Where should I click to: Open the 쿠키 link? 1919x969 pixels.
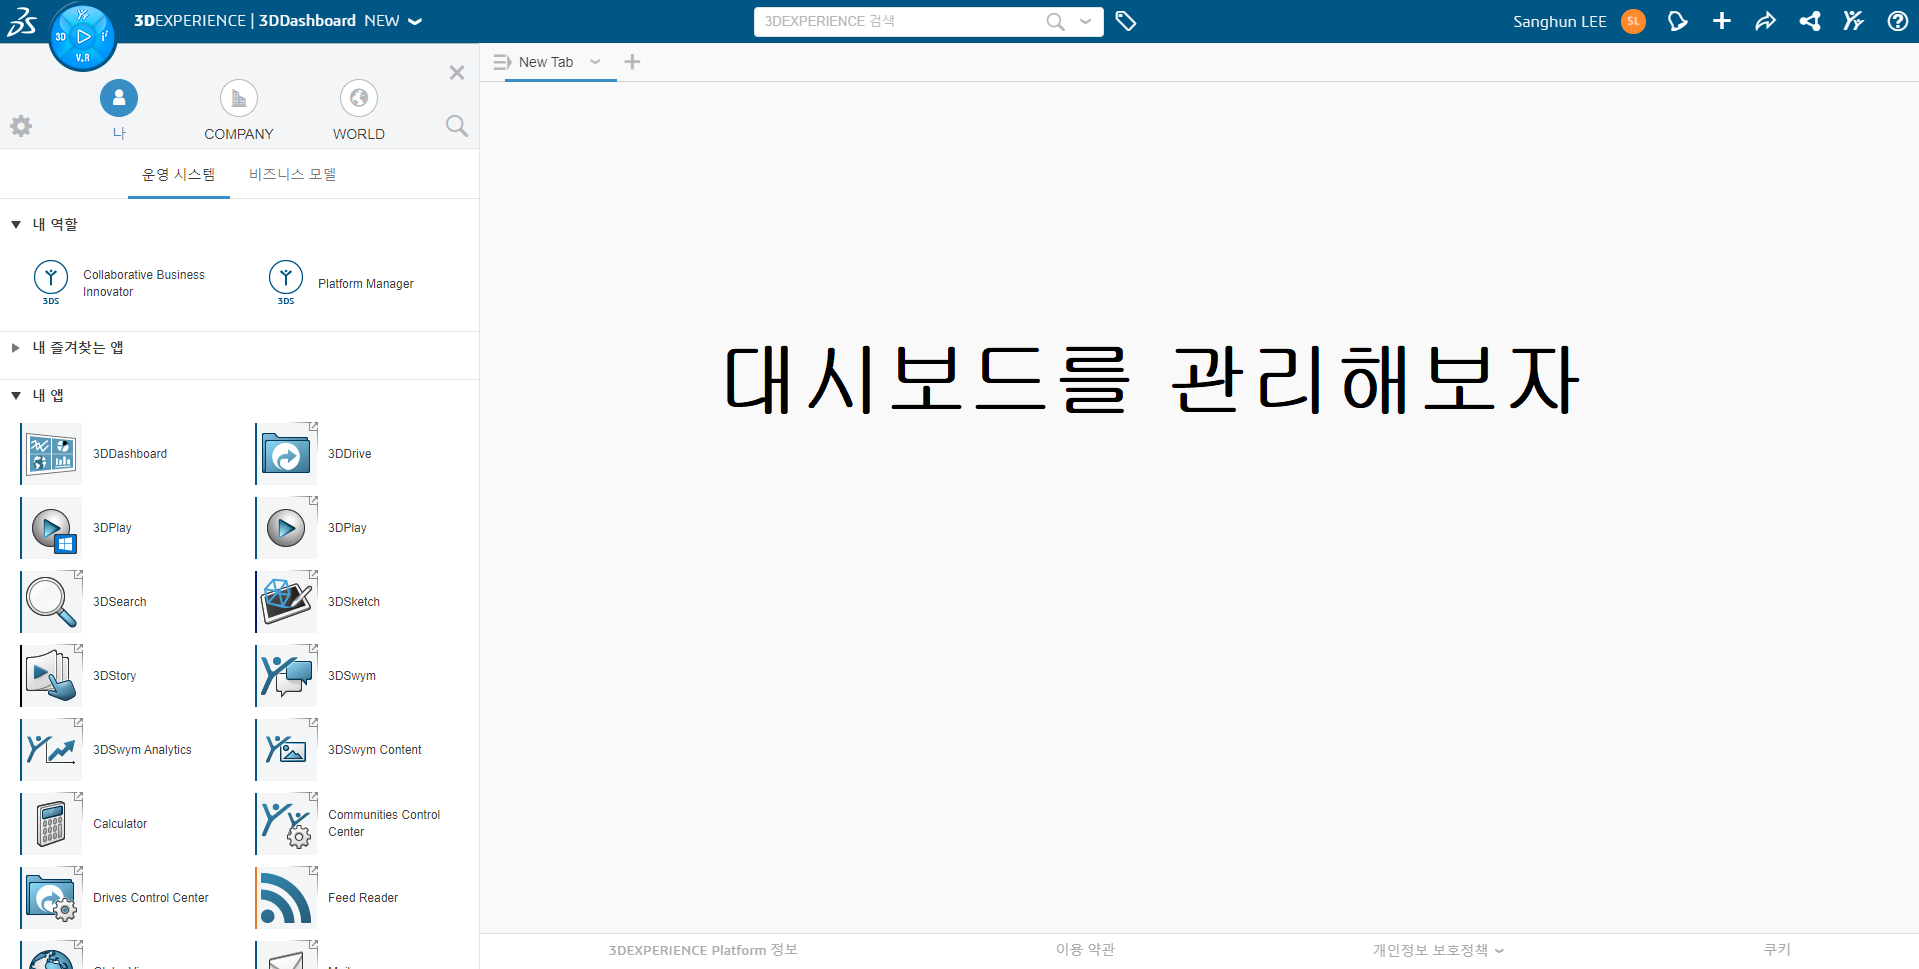pyautogui.click(x=1777, y=950)
